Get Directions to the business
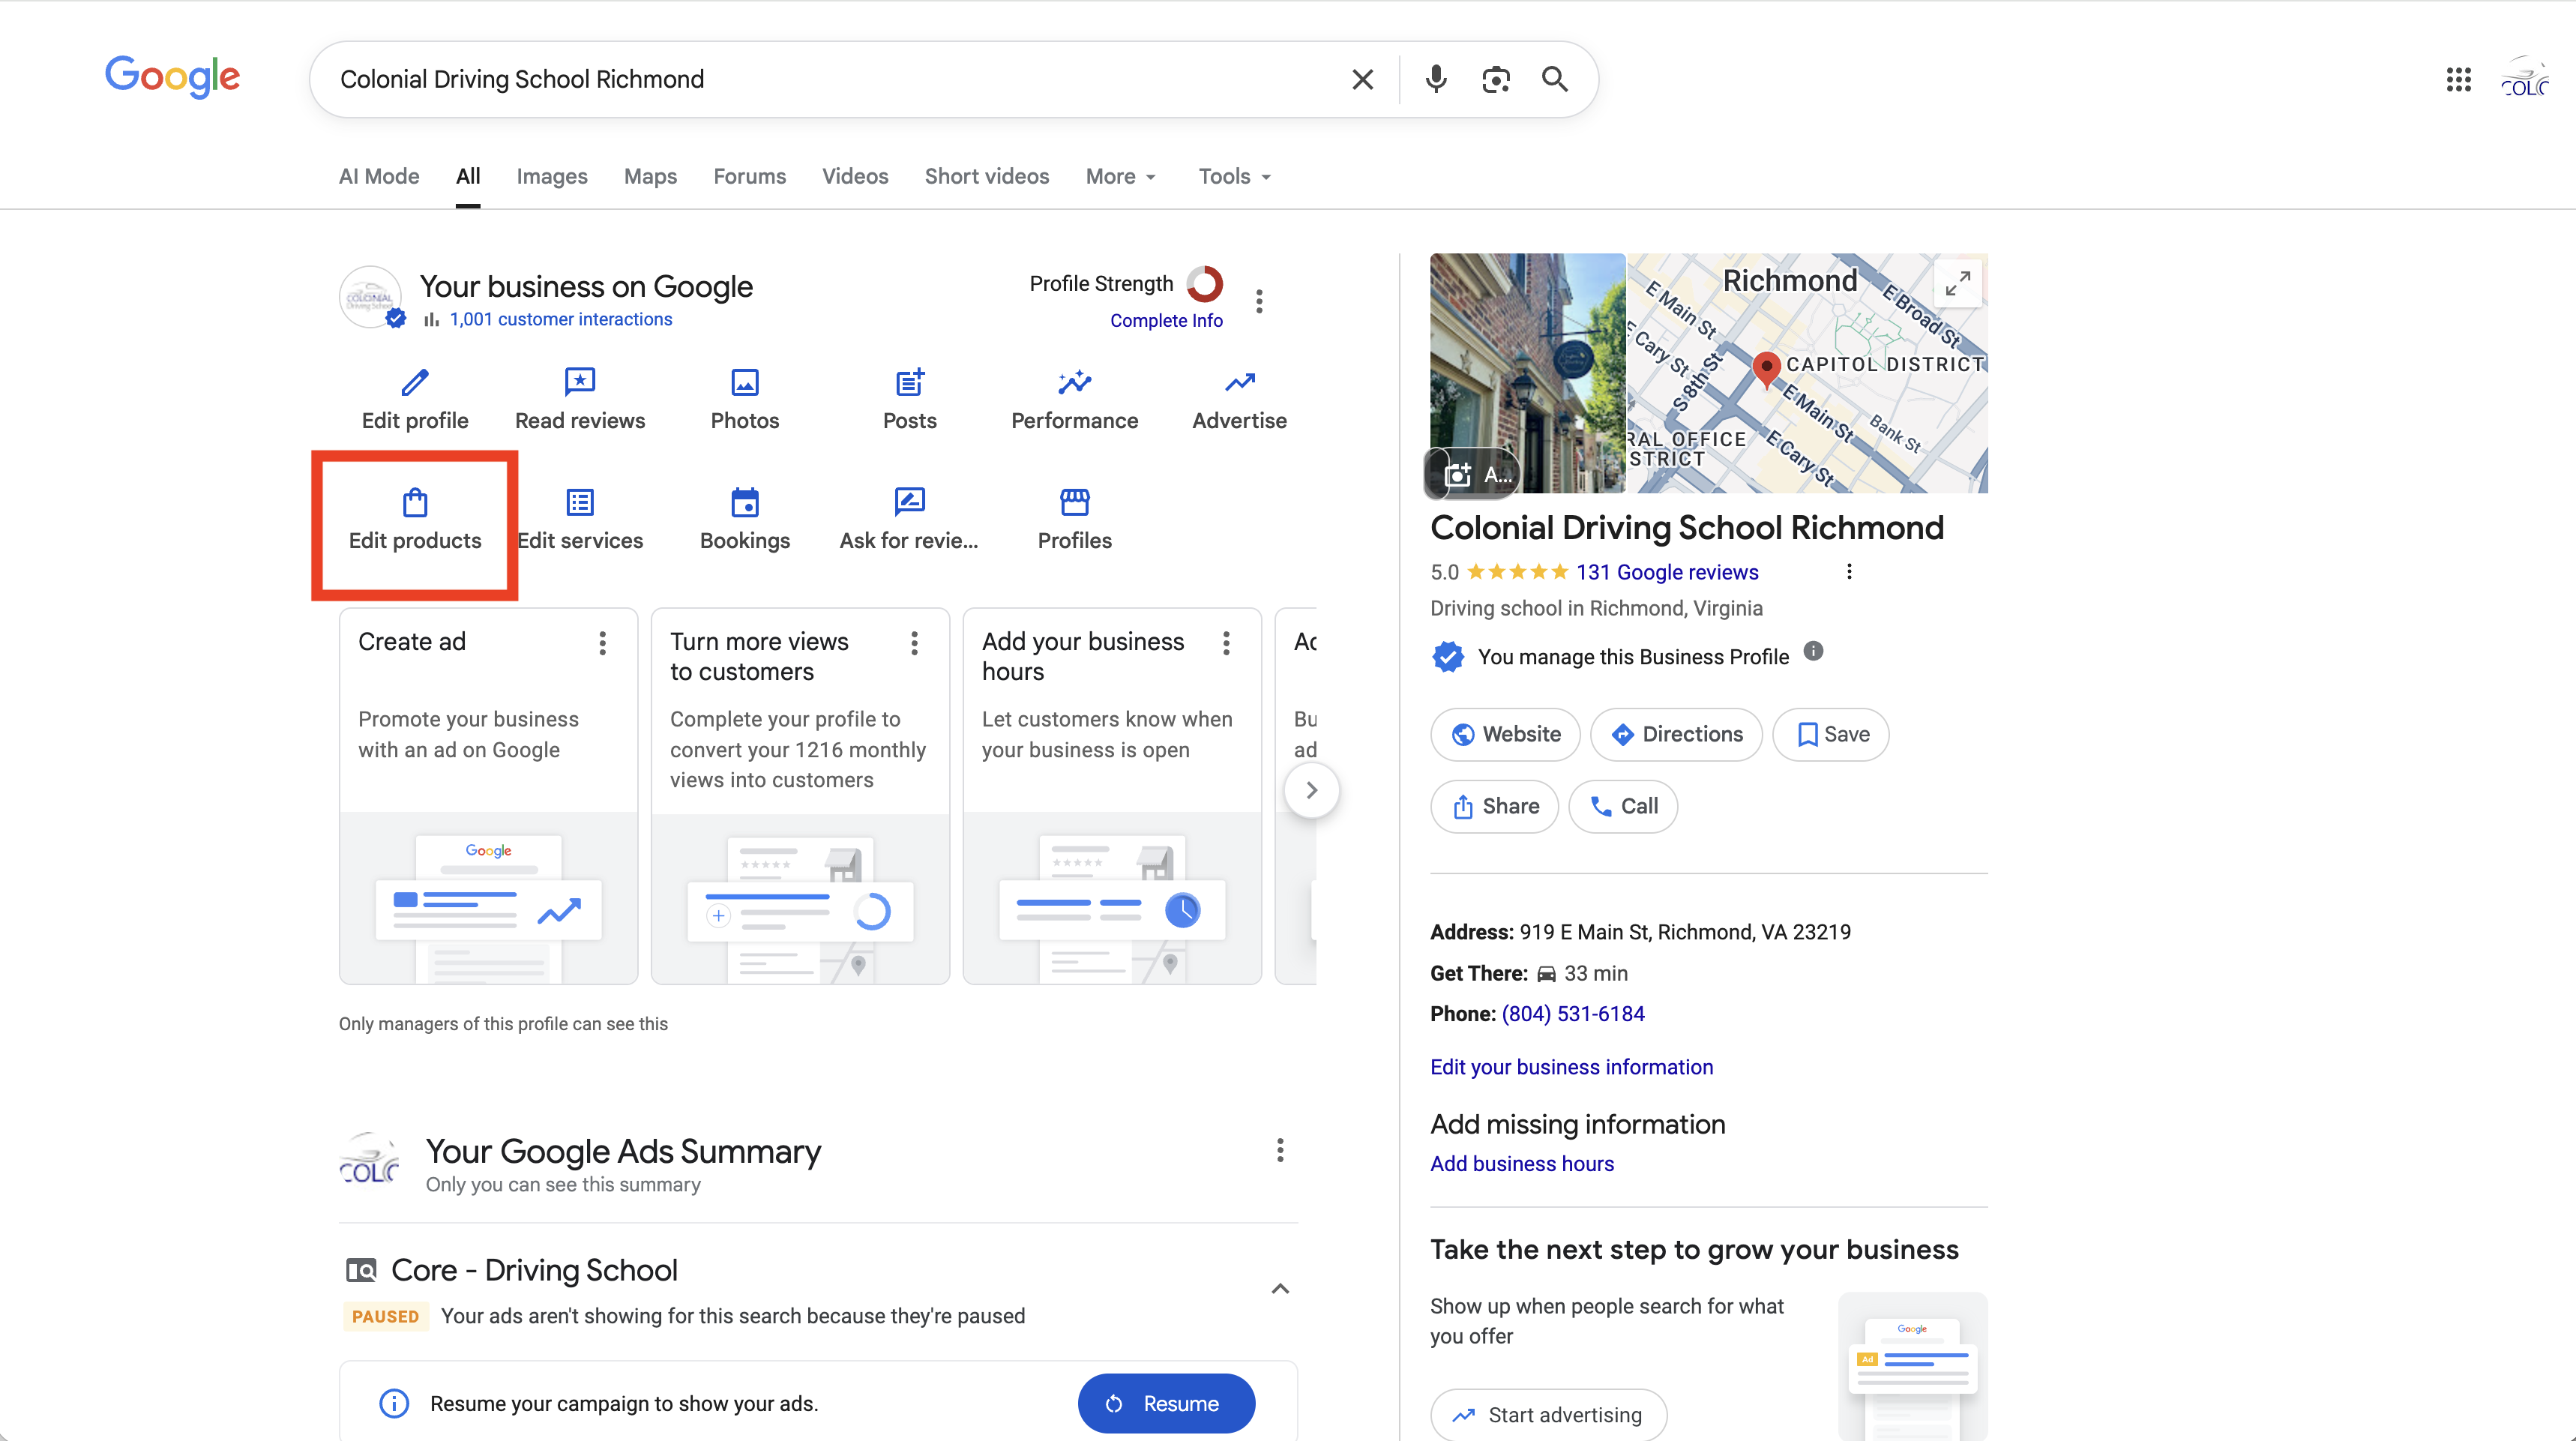This screenshot has height=1441, width=2576. pos(1676,734)
